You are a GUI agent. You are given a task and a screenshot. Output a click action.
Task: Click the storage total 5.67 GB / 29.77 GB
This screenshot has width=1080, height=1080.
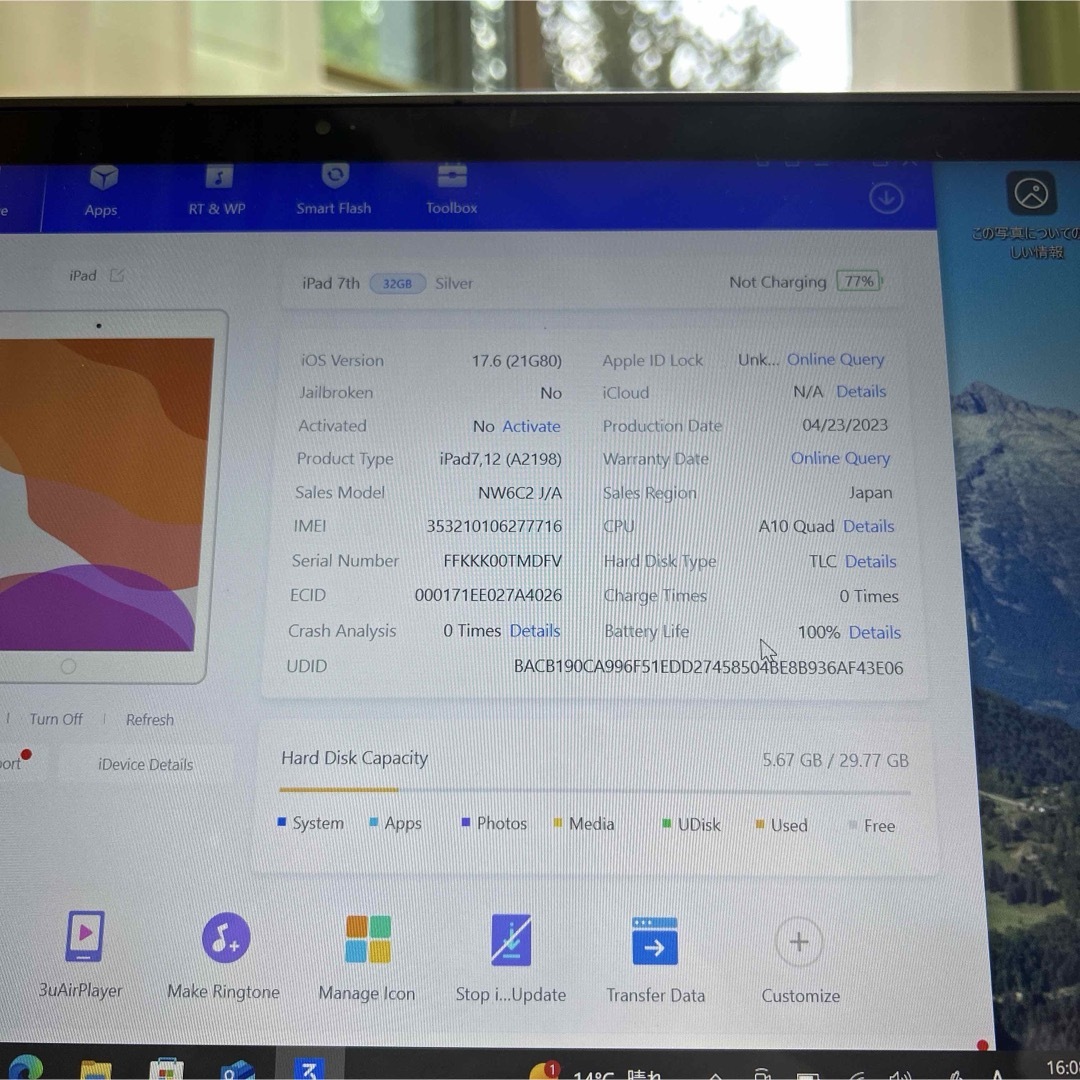[x=835, y=760]
